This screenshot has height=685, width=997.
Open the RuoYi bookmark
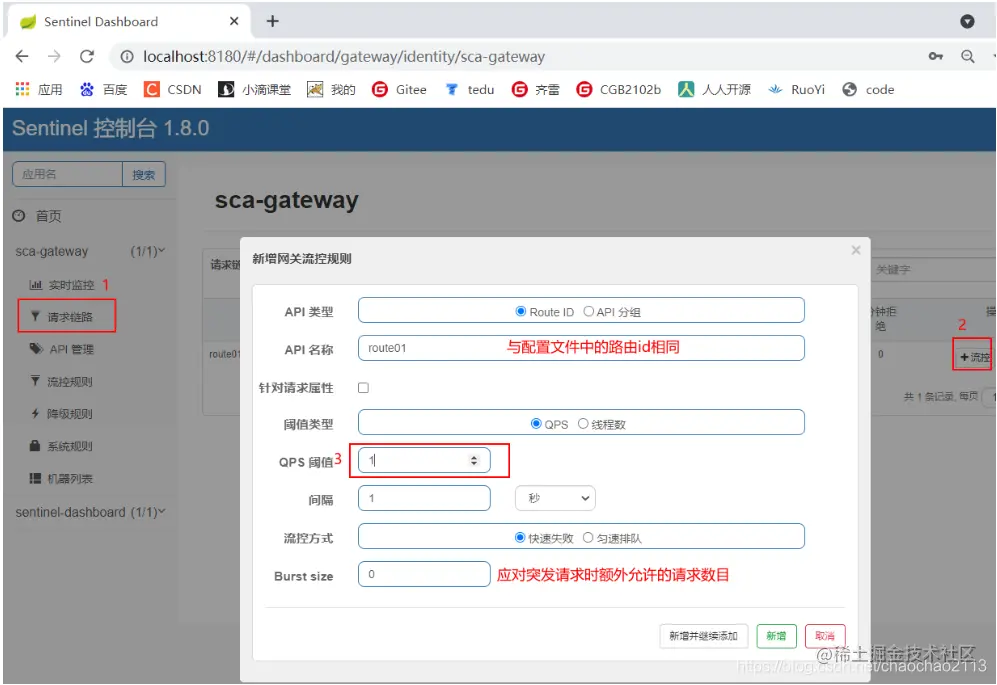pos(796,90)
